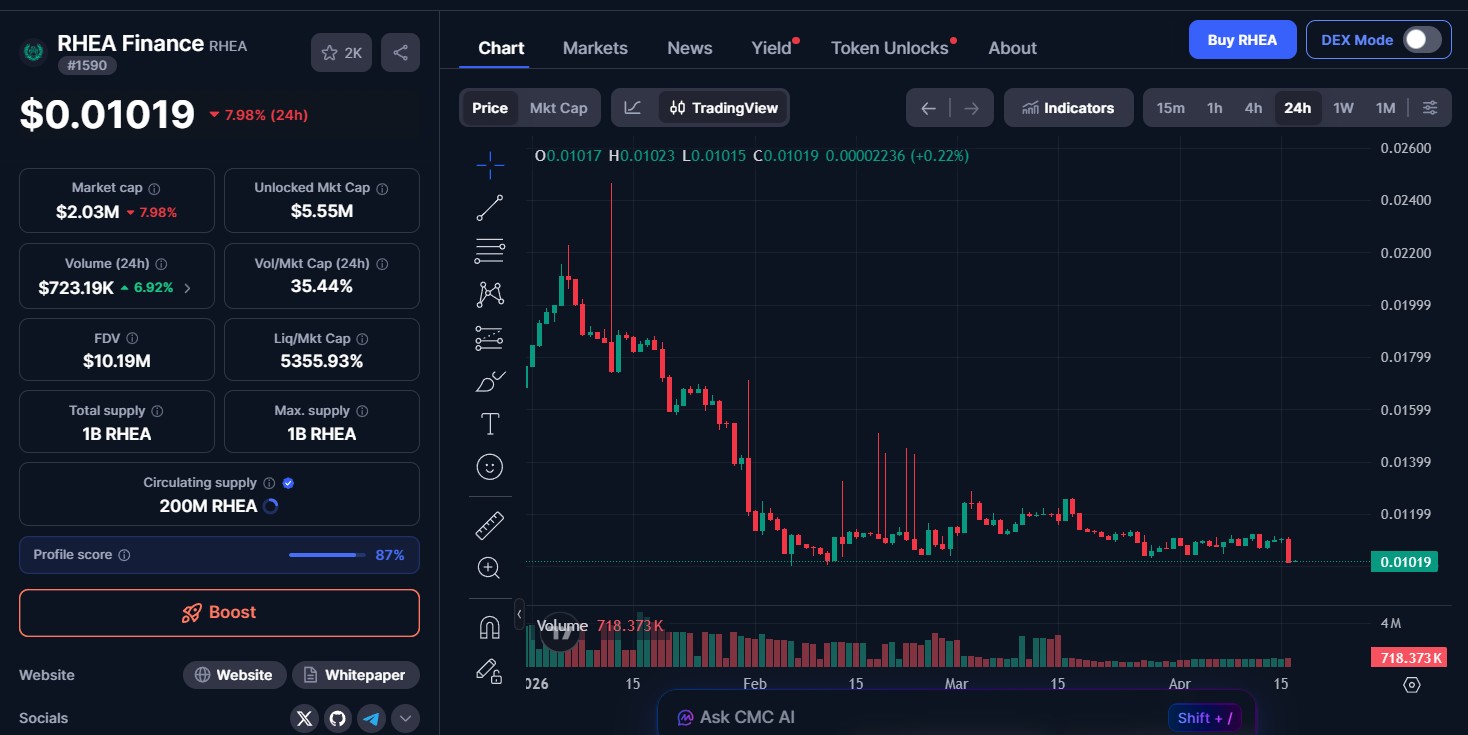Select the Text annotation tool

coord(490,423)
